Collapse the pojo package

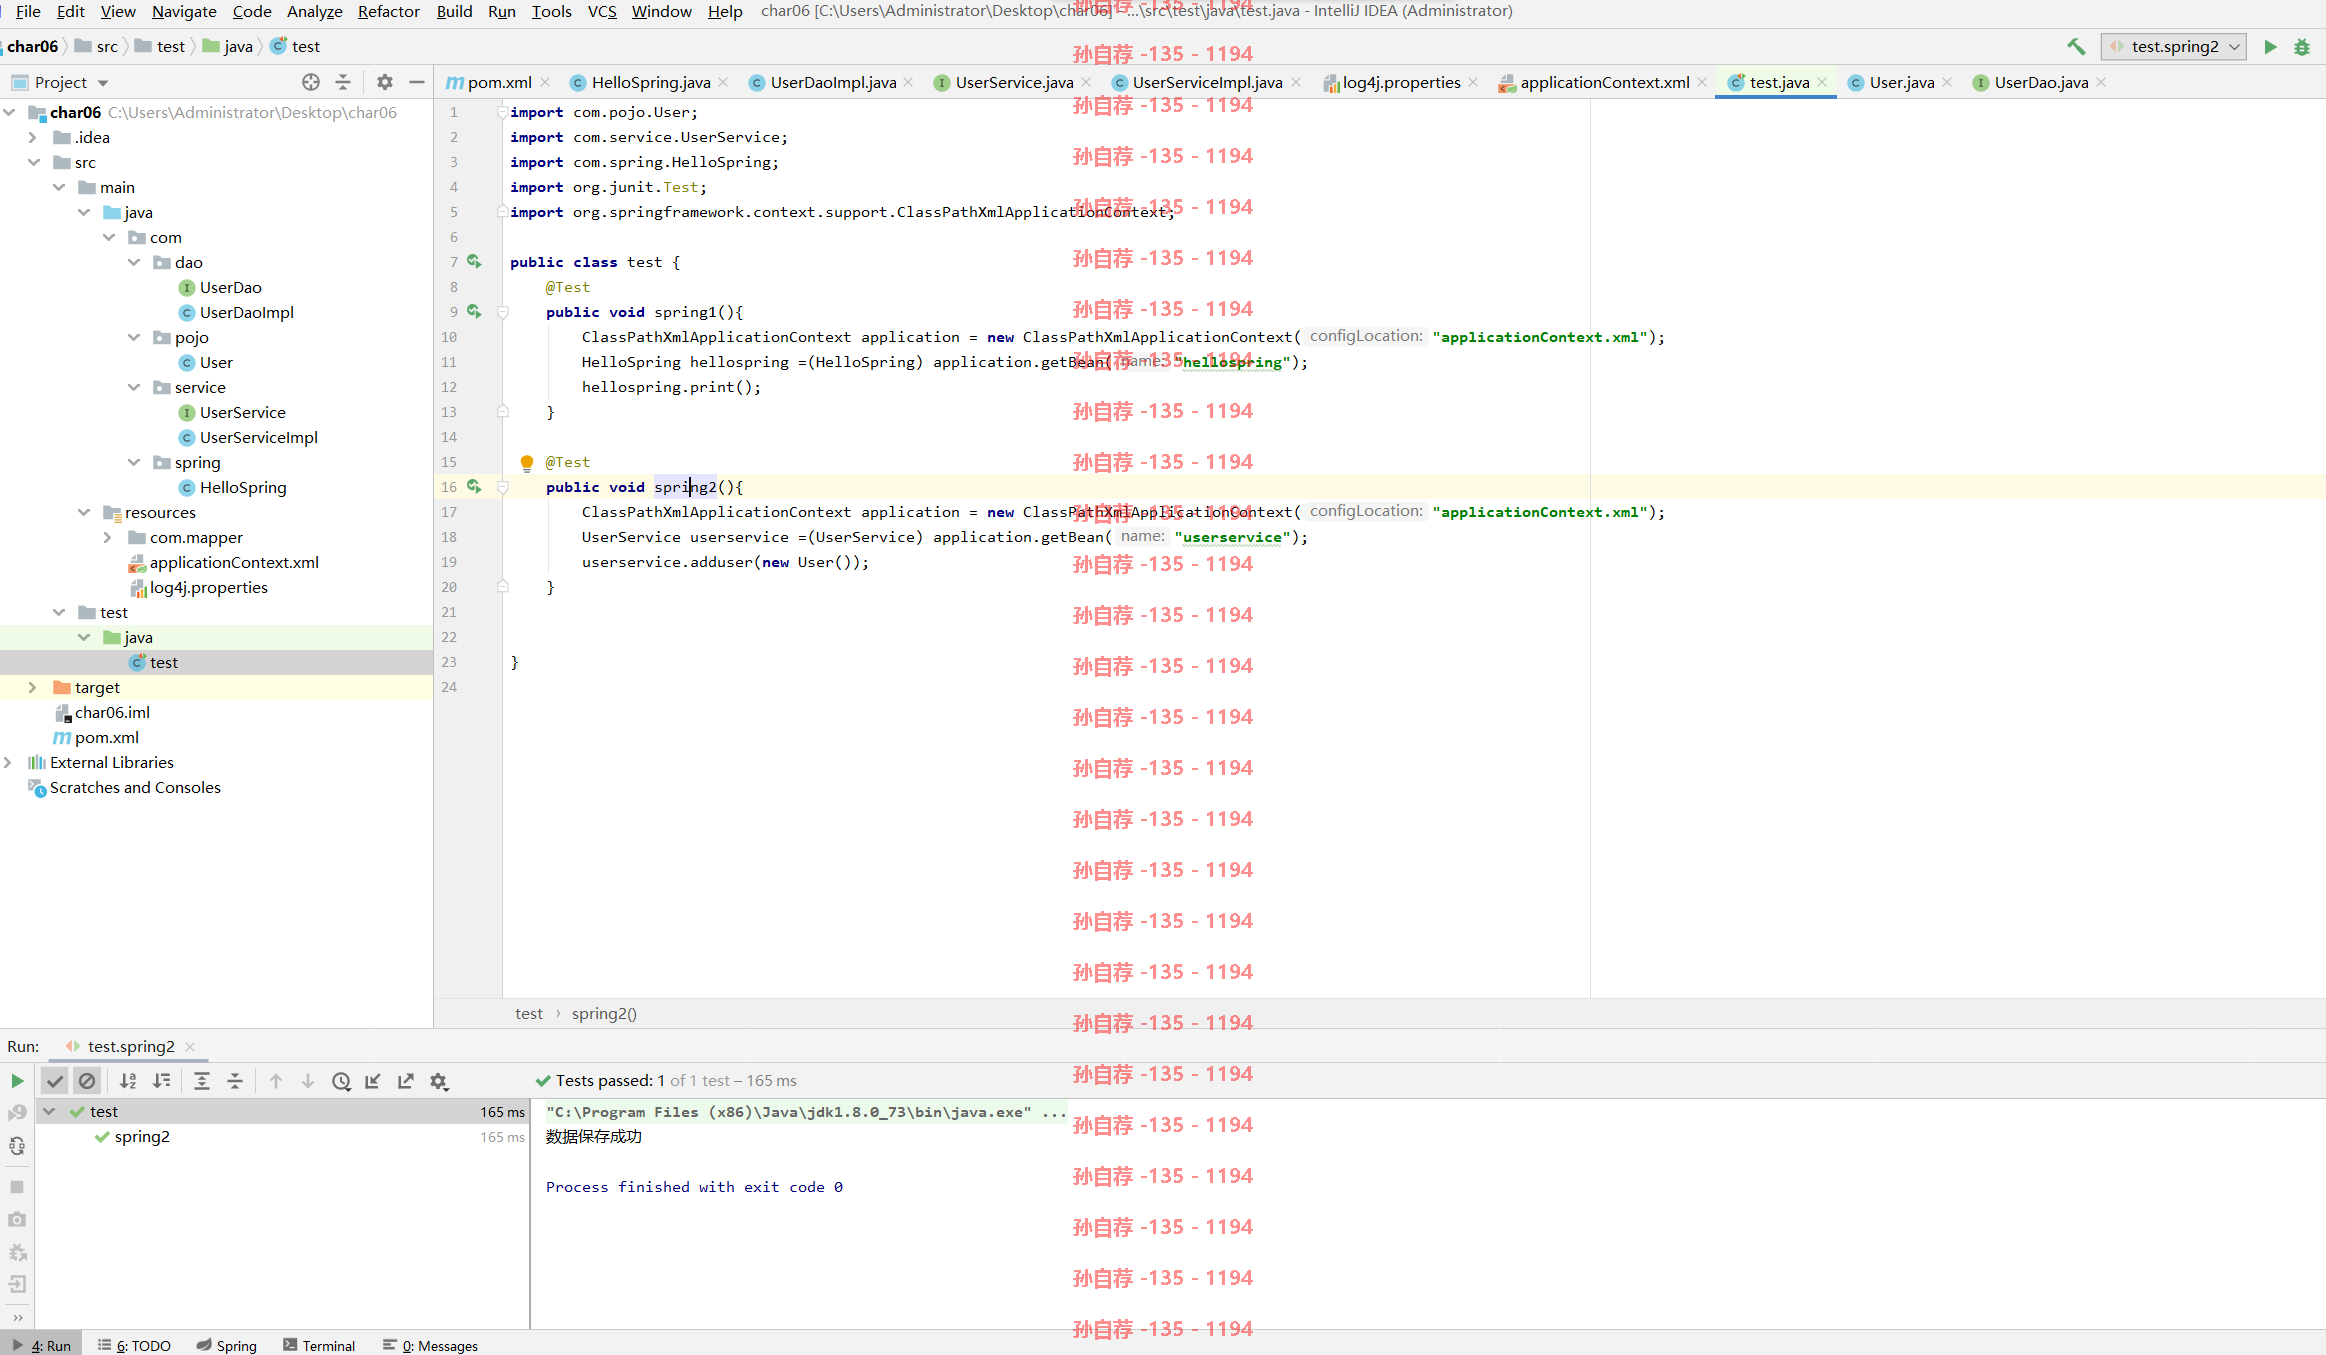point(133,337)
